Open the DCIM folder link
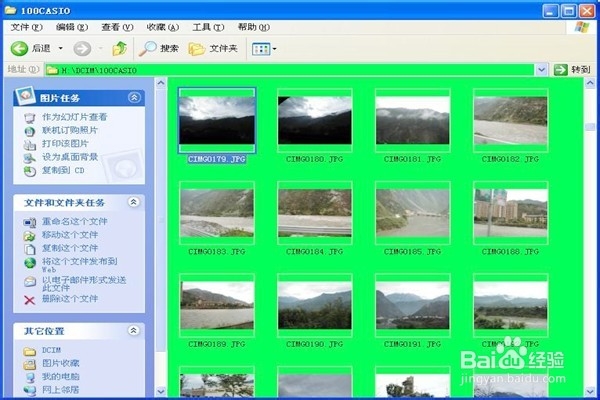This screenshot has height=400, width=600. pyautogui.click(x=51, y=350)
